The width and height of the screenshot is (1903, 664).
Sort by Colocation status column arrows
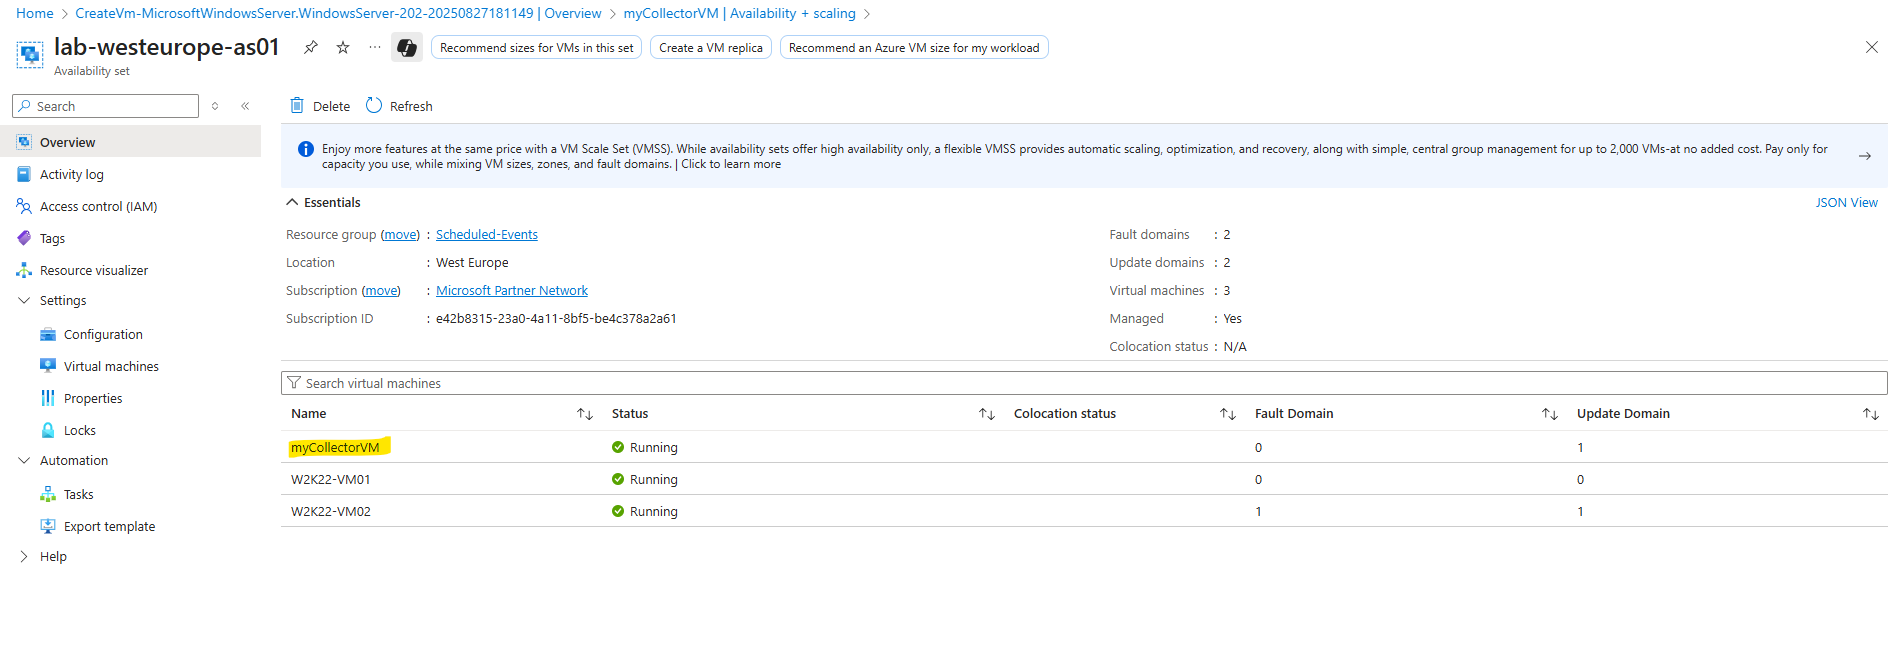pyautogui.click(x=1228, y=414)
